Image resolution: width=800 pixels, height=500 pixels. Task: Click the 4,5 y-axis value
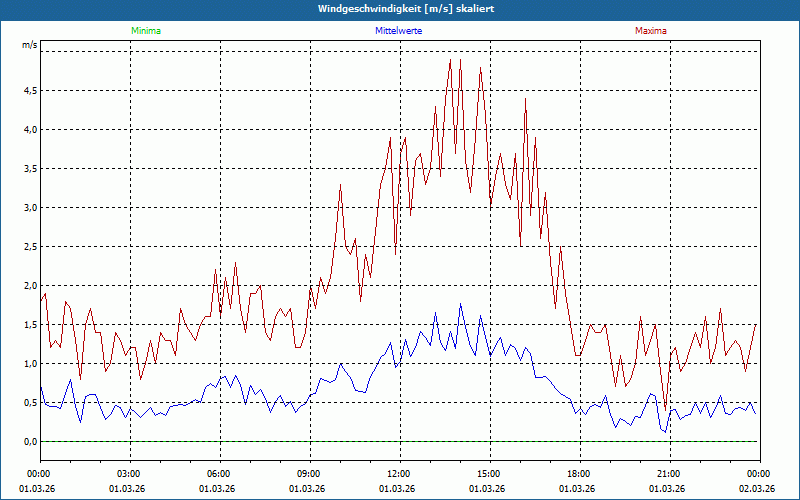click(x=31, y=91)
